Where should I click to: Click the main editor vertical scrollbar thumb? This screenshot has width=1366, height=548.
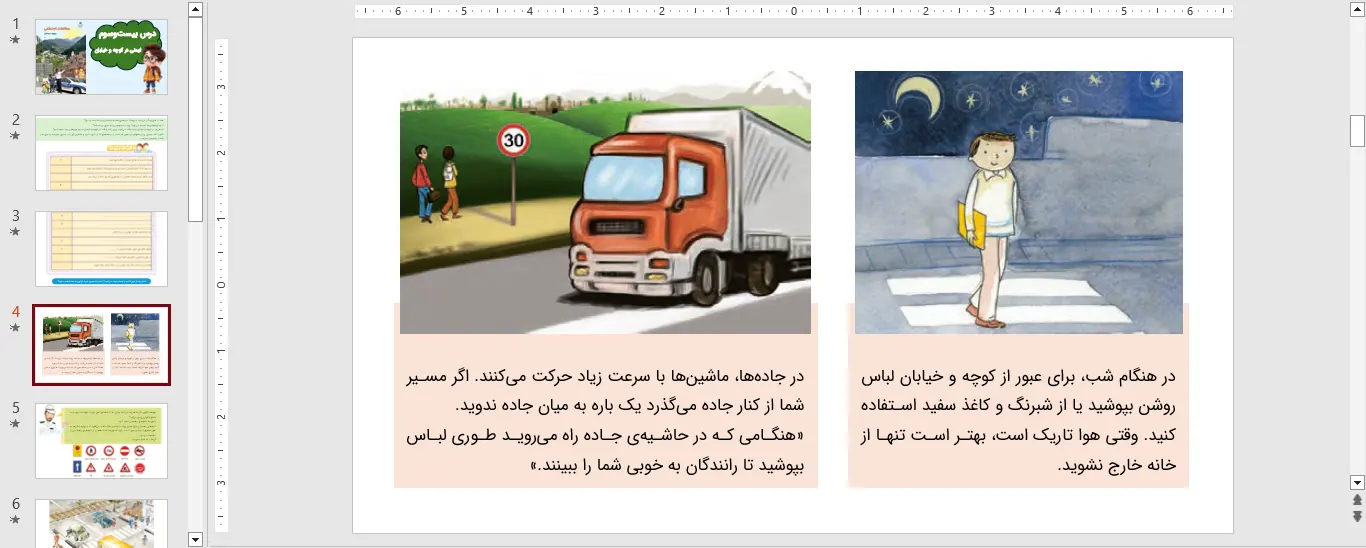click(x=1357, y=130)
